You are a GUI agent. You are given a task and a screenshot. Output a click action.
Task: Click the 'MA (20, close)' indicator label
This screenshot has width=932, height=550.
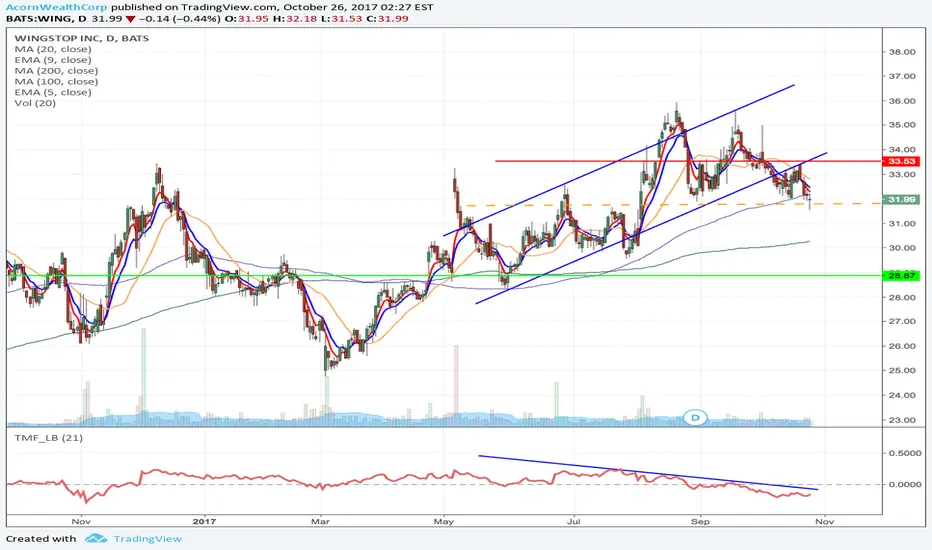point(53,49)
